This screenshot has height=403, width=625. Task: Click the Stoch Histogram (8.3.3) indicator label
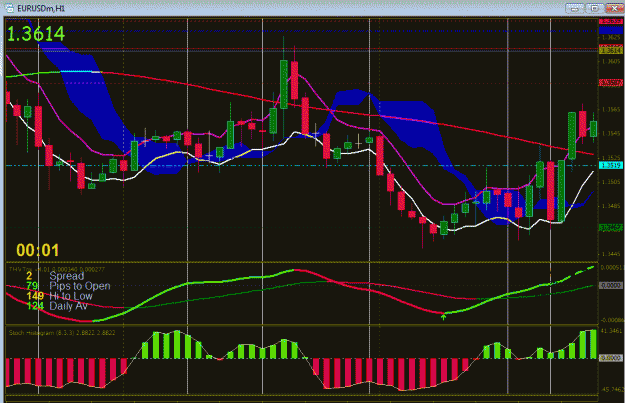click(x=62, y=332)
